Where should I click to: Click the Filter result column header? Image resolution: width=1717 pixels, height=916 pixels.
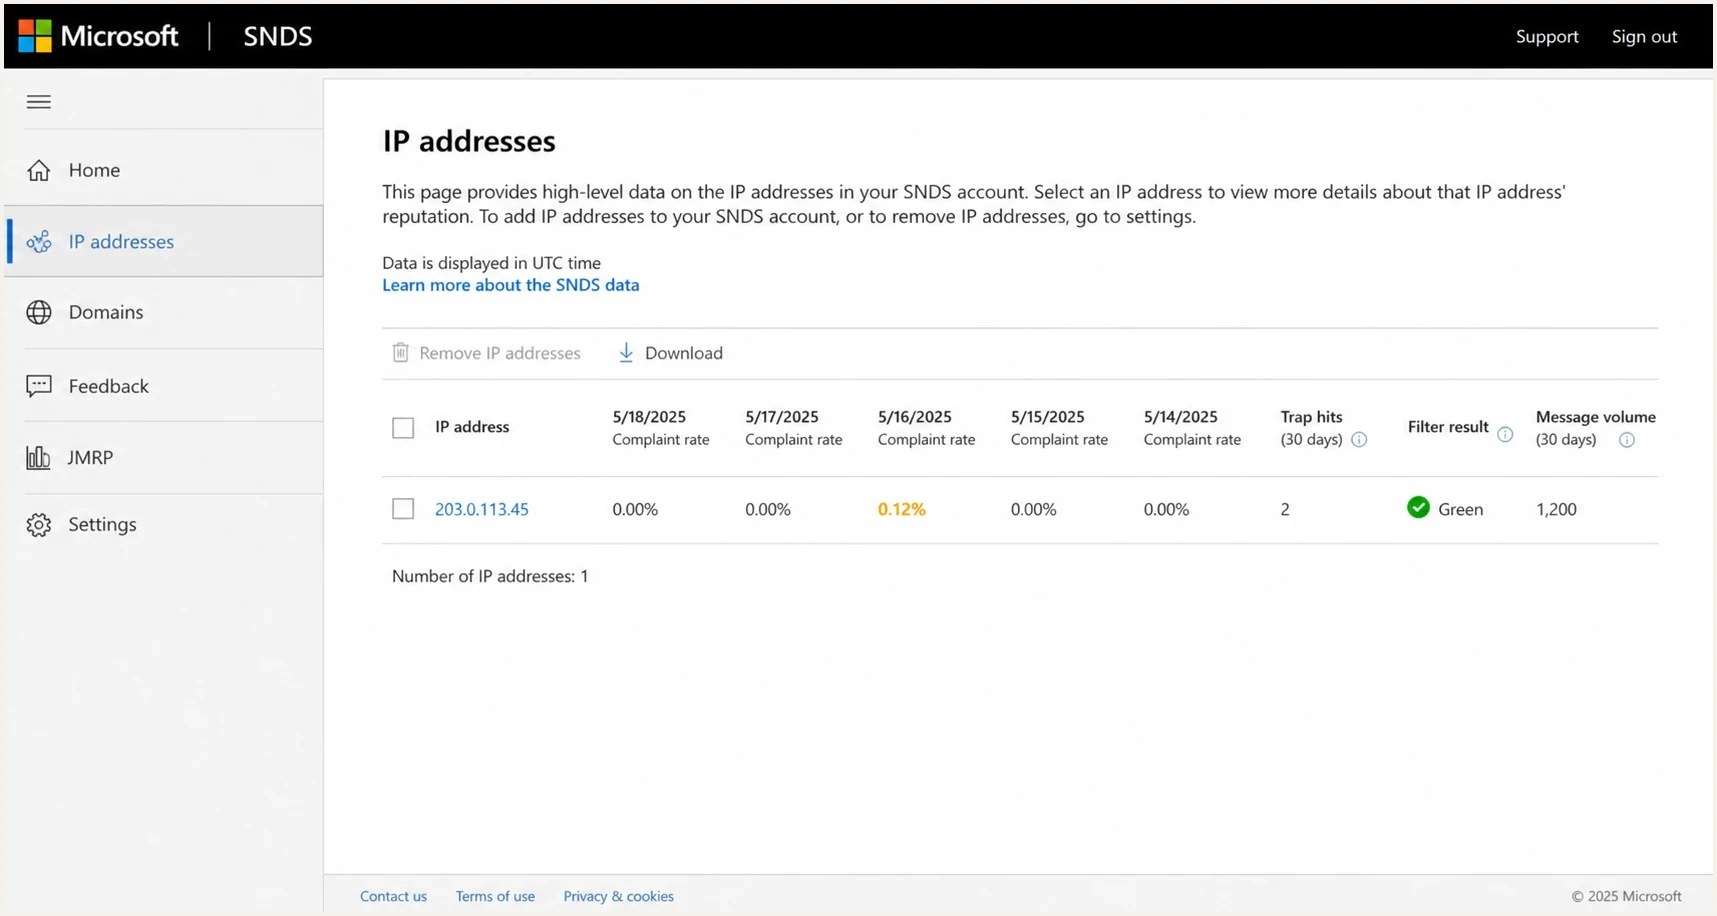point(1448,427)
